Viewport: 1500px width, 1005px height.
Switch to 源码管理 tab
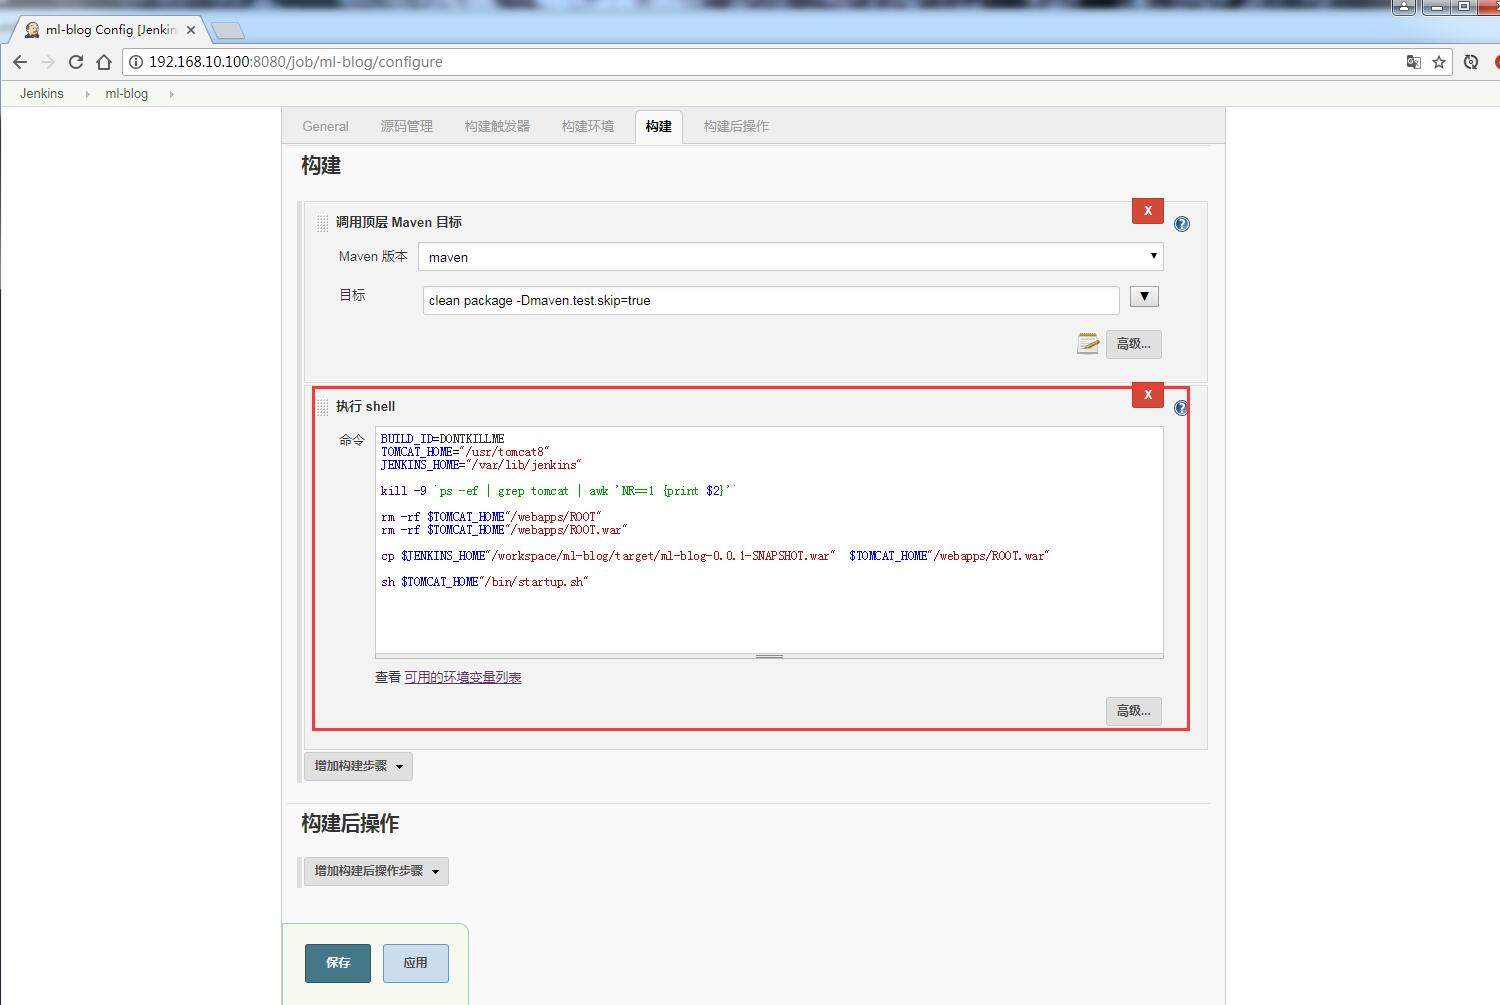point(406,126)
